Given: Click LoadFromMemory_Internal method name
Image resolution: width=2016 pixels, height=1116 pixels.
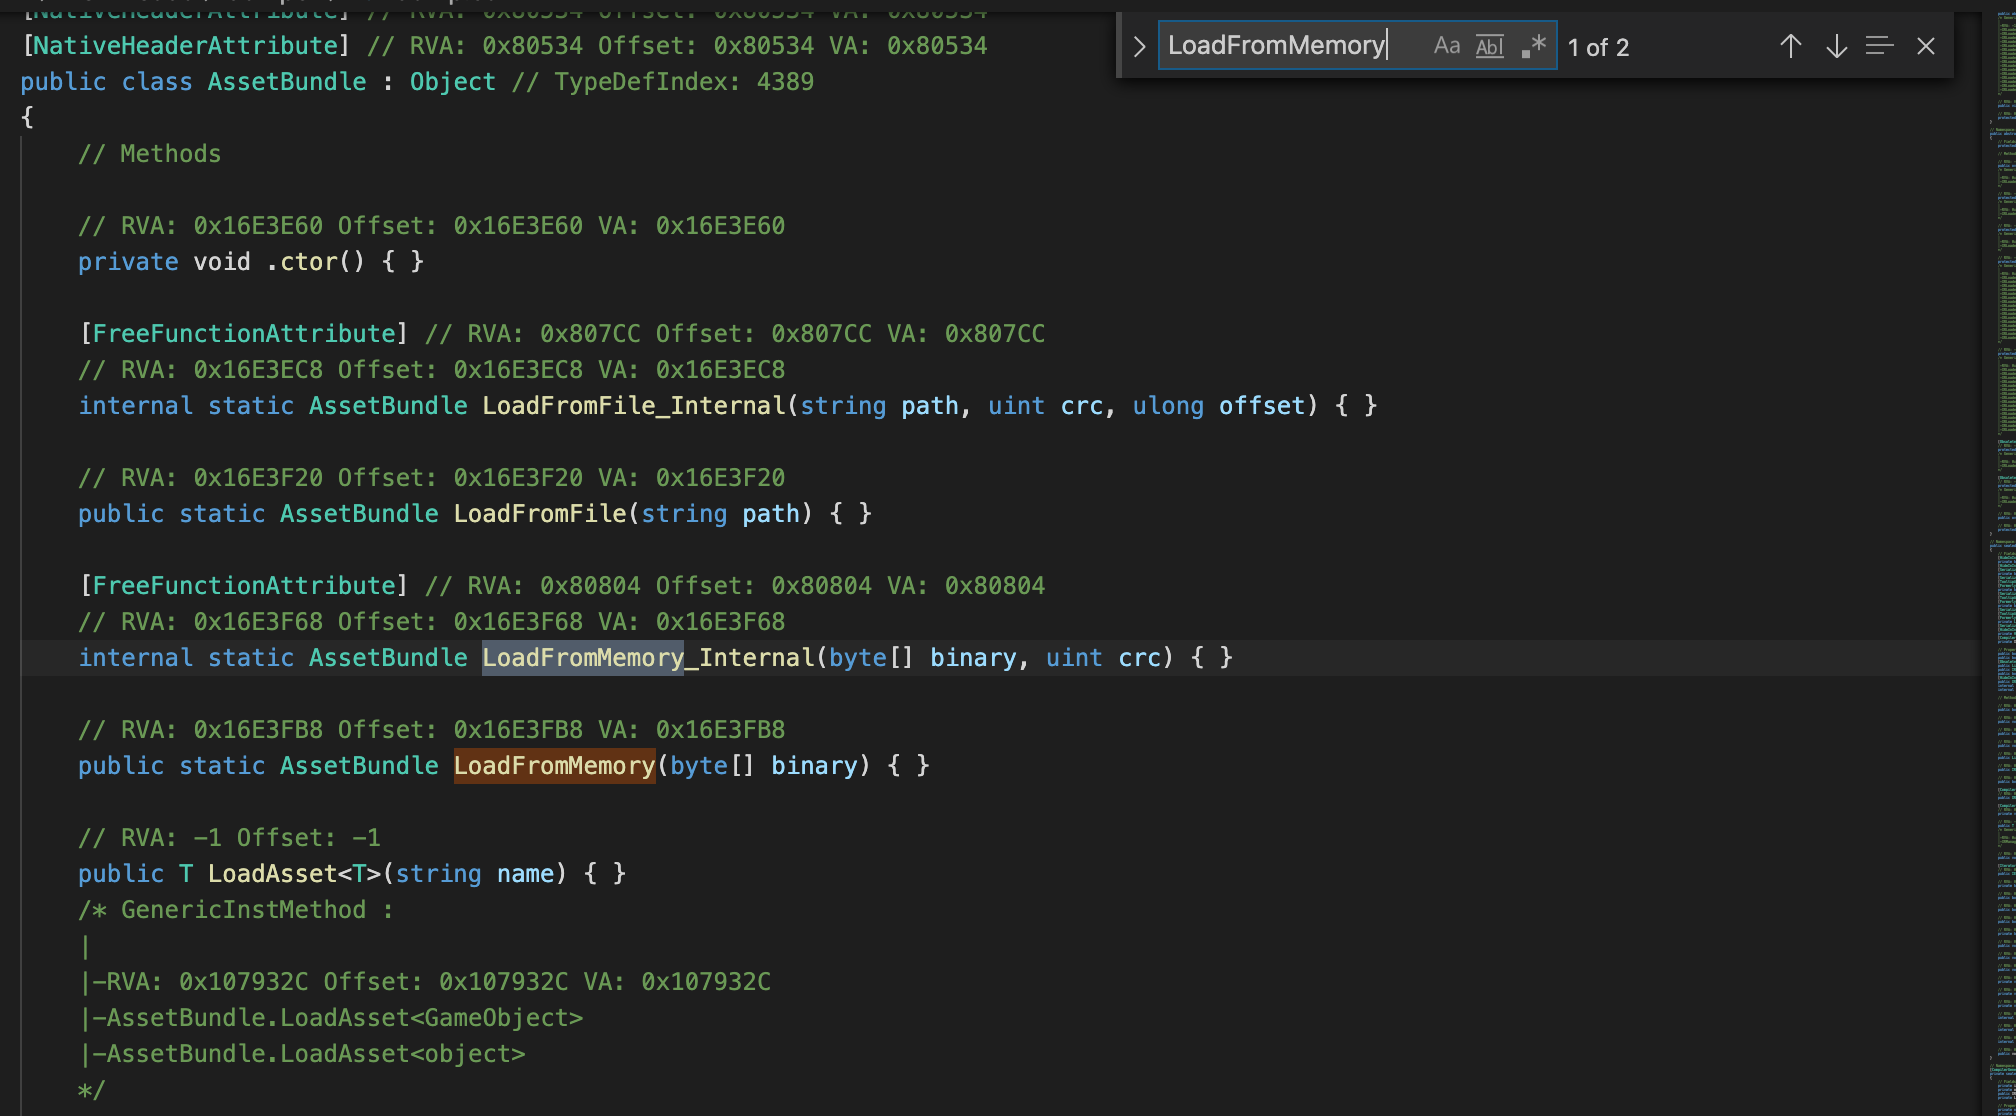Looking at the screenshot, I should 648,658.
